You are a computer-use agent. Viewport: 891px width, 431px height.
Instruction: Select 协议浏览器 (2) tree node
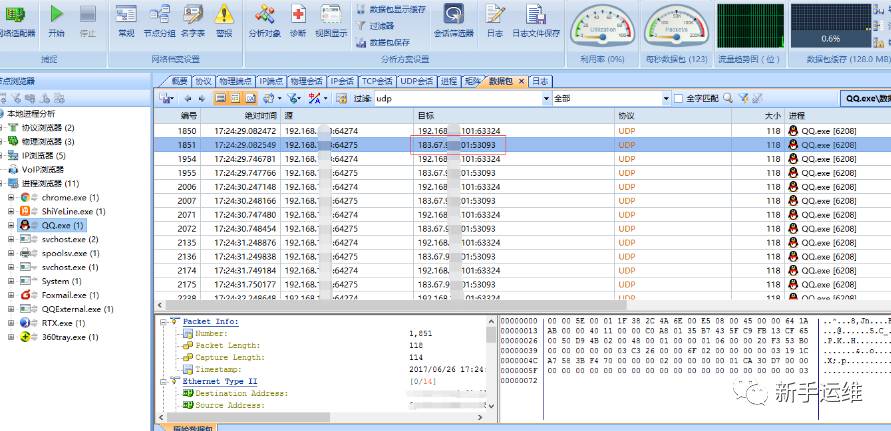pyautogui.click(x=48, y=127)
